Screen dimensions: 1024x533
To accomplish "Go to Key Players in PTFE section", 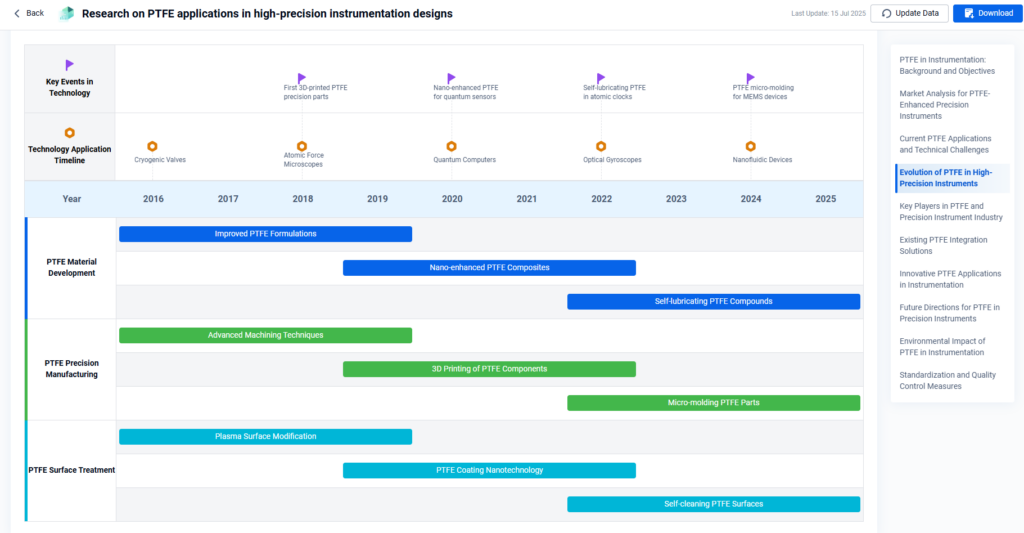I will coord(950,211).
